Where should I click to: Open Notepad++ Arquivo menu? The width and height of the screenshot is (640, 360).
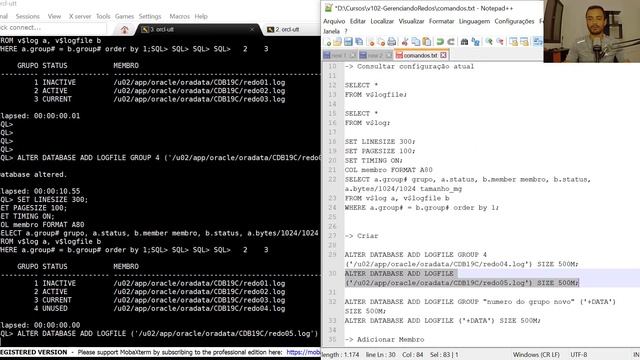click(x=334, y=21)
